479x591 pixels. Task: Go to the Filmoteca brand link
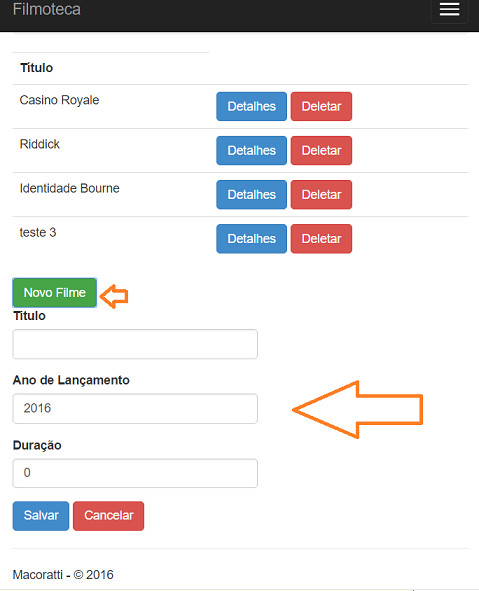(x=46, y=9)
